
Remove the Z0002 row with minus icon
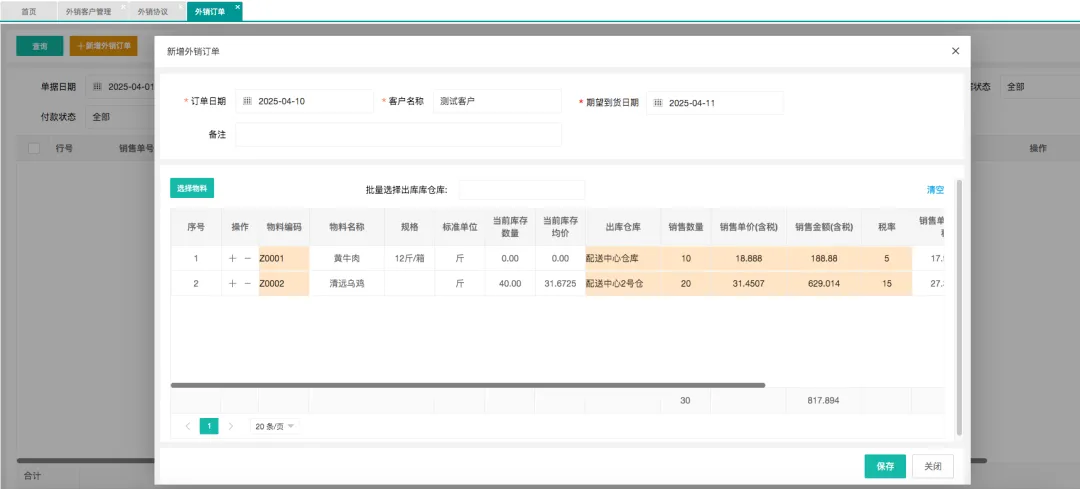click(247, 284)
